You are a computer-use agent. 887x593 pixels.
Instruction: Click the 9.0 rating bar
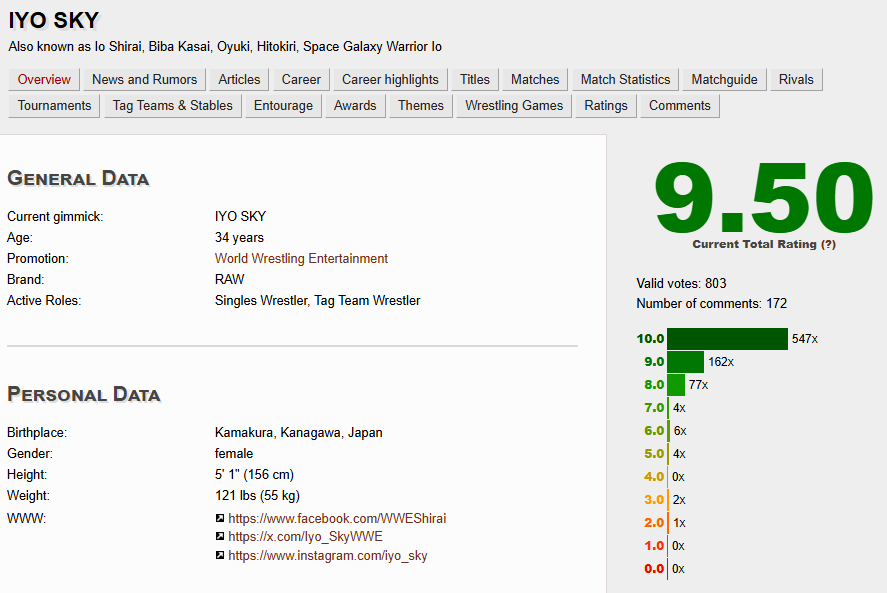[686, 362]
